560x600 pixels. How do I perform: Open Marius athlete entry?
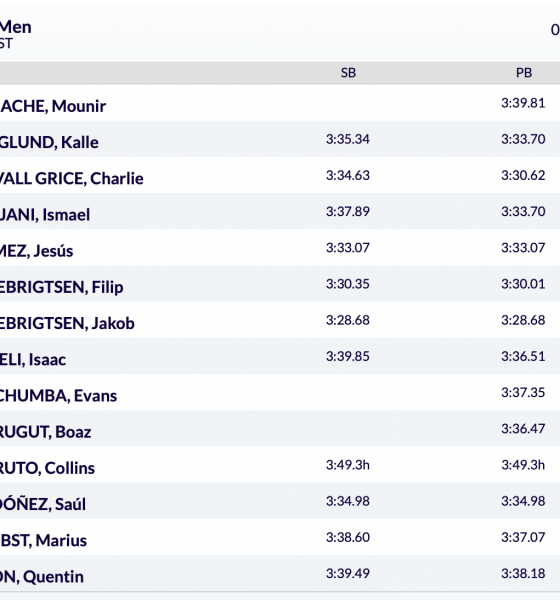pos(43,540)
